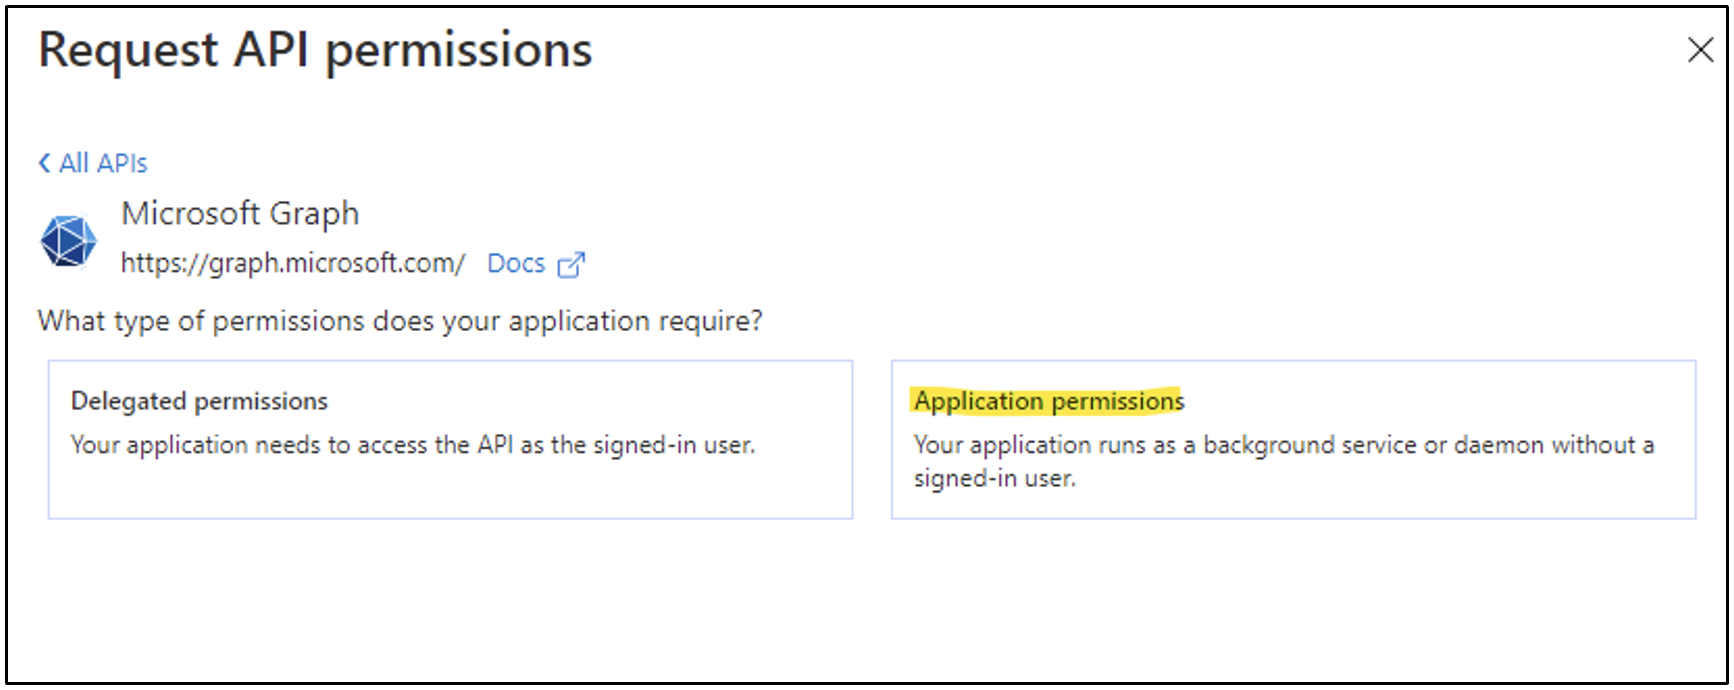The height and width of the screenshot is (690, 1734).
Task: Click the Microsoft Graph logo icon
Action: coord(68,241)
